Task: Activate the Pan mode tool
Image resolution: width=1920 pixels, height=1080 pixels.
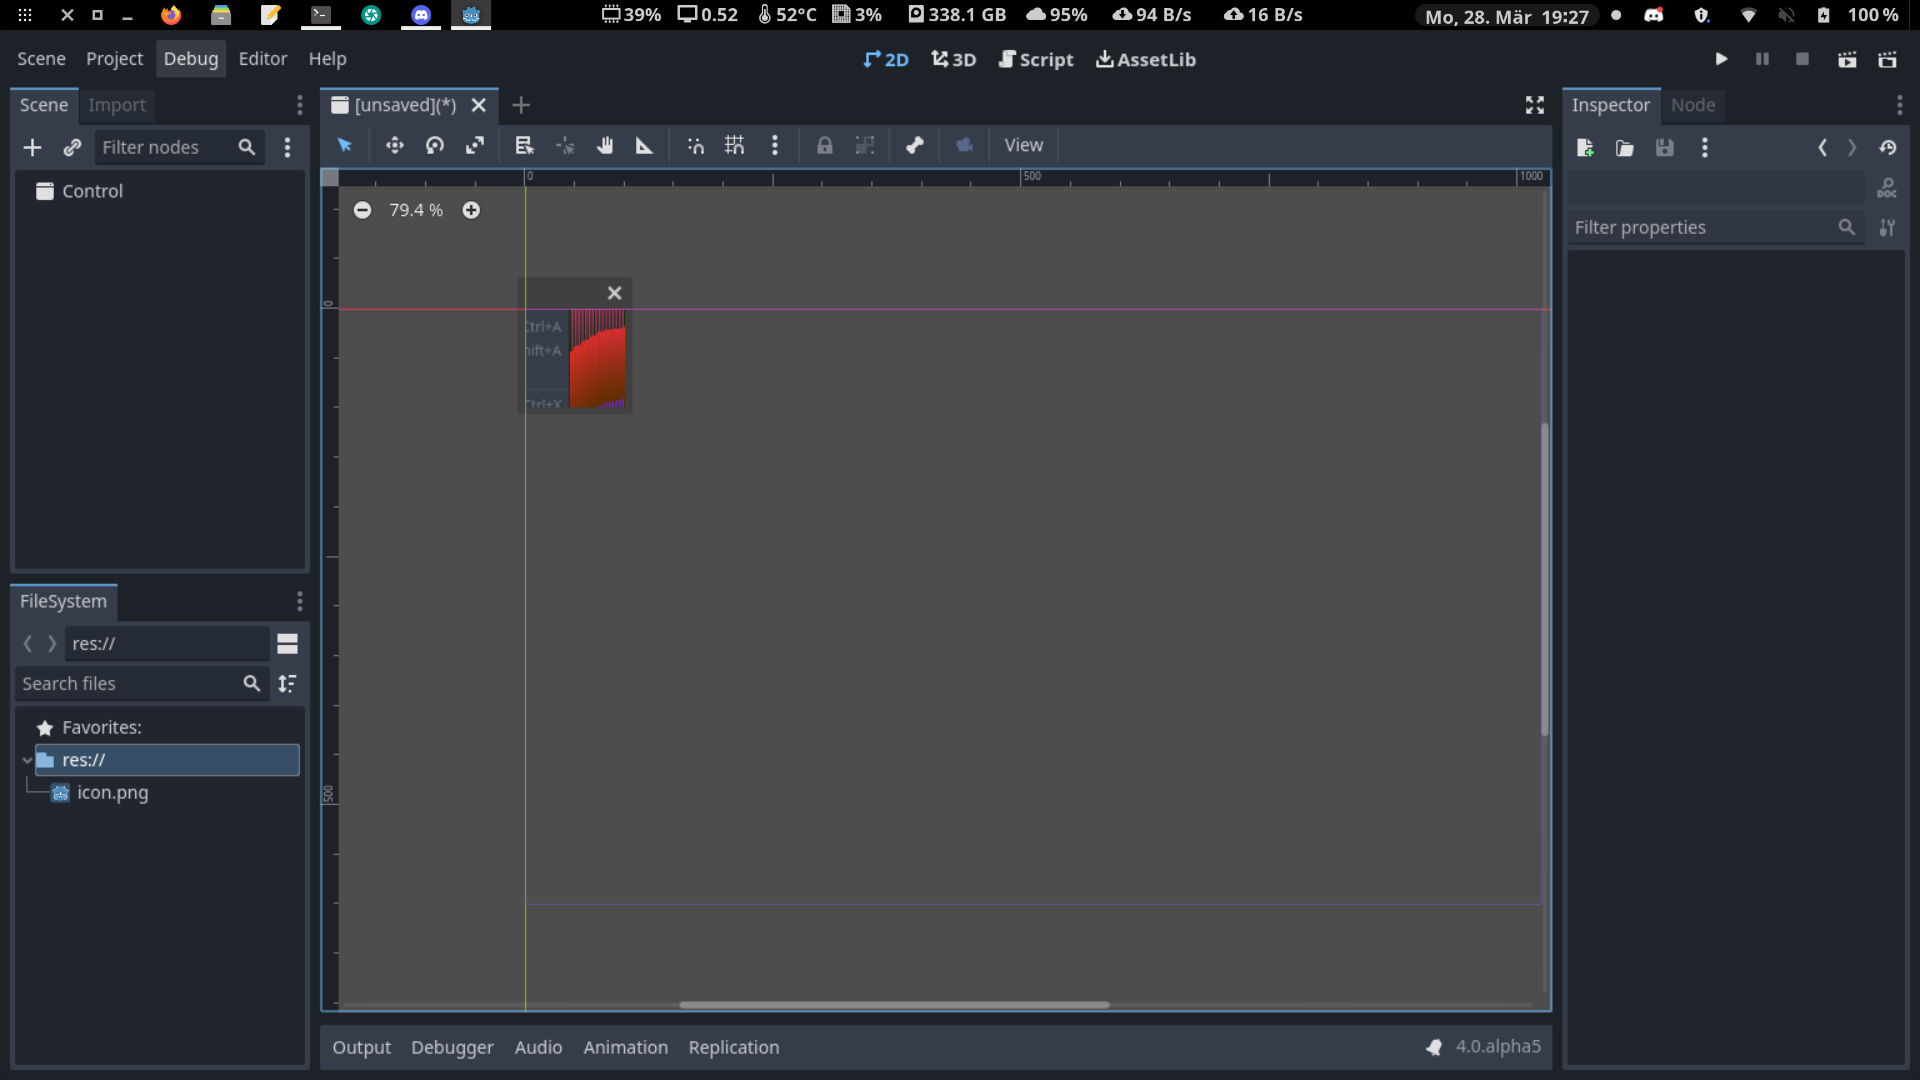Action: [x=605, y=145]
